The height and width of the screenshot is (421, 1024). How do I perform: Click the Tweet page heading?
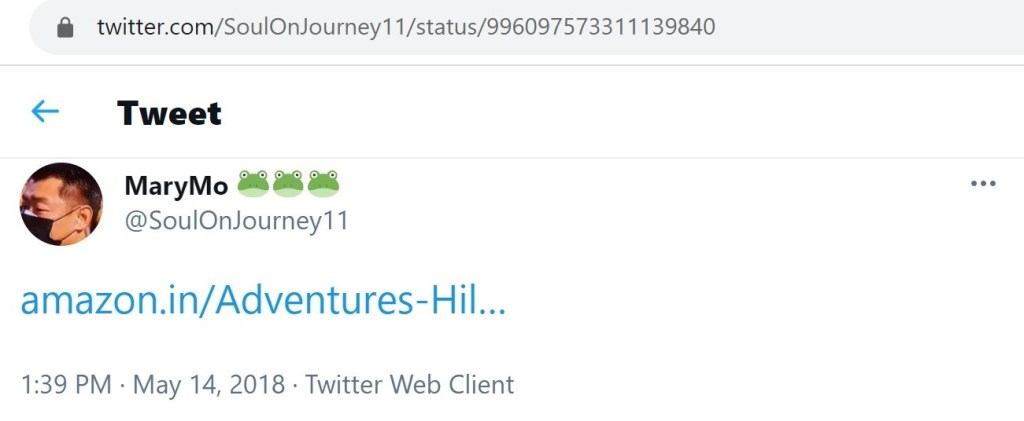coord(169,113)
